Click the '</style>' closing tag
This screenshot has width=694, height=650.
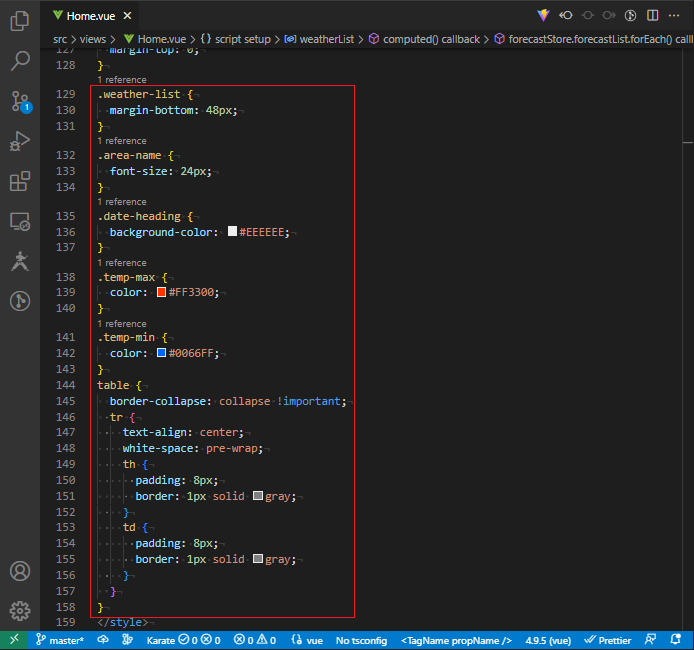[x=123, y=622]
